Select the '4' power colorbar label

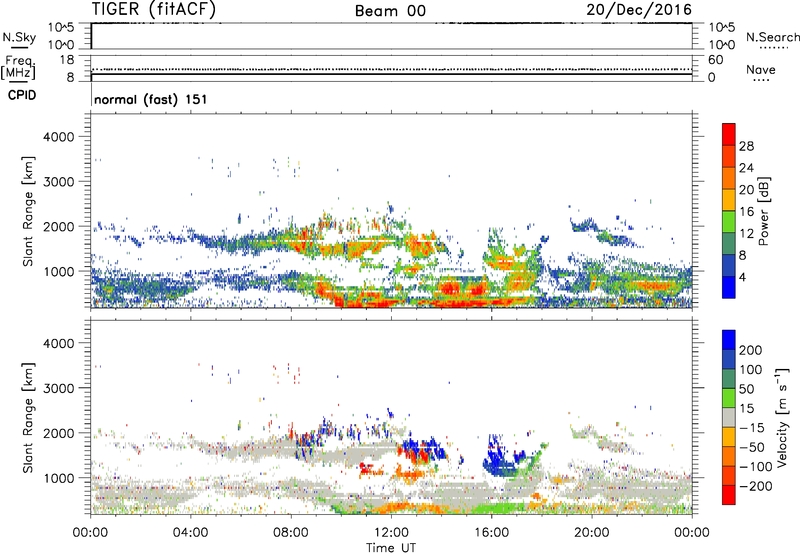(743, 277)
